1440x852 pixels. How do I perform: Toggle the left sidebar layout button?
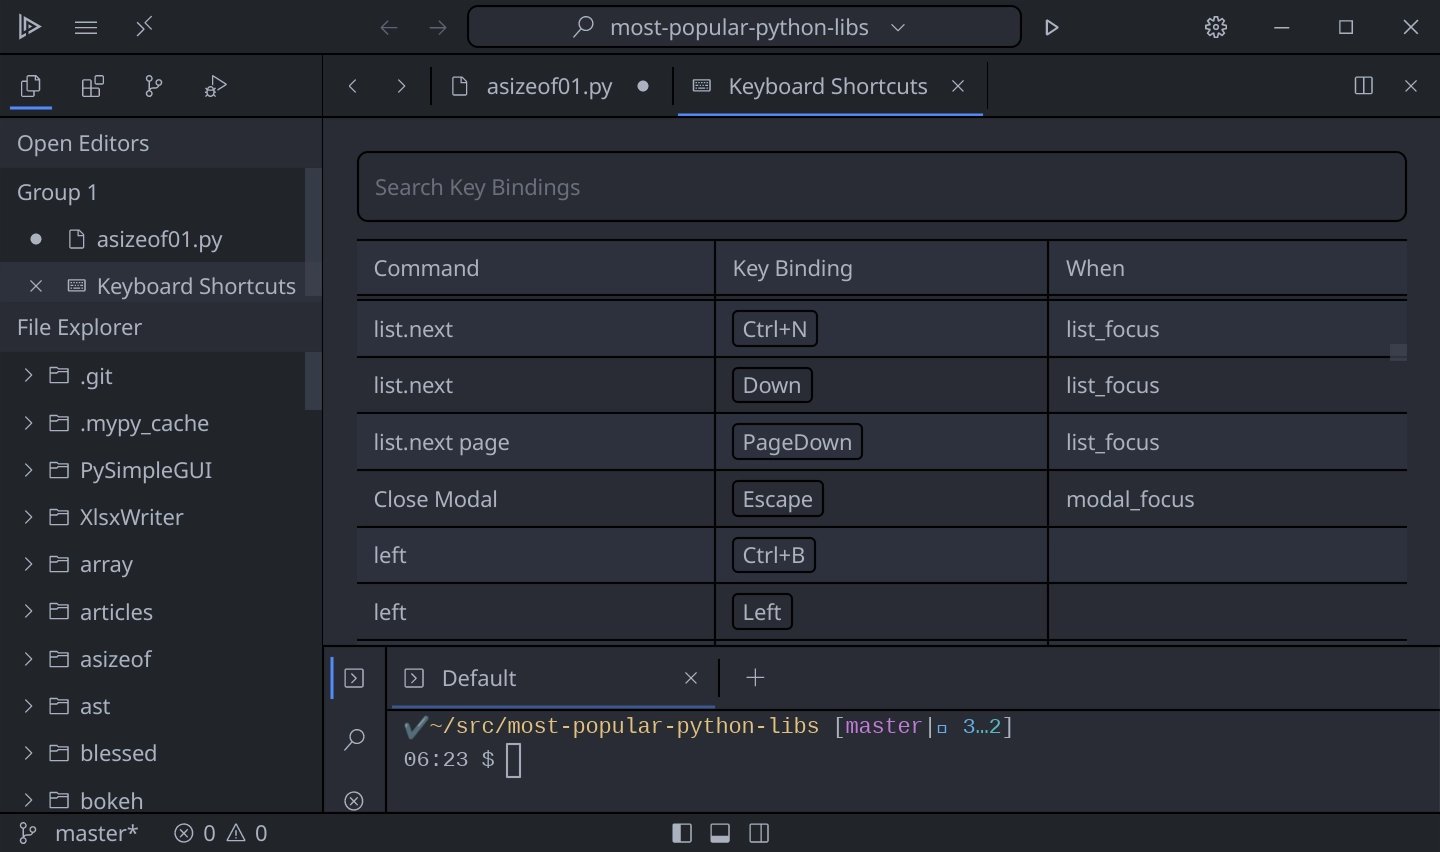click(682, 833)
